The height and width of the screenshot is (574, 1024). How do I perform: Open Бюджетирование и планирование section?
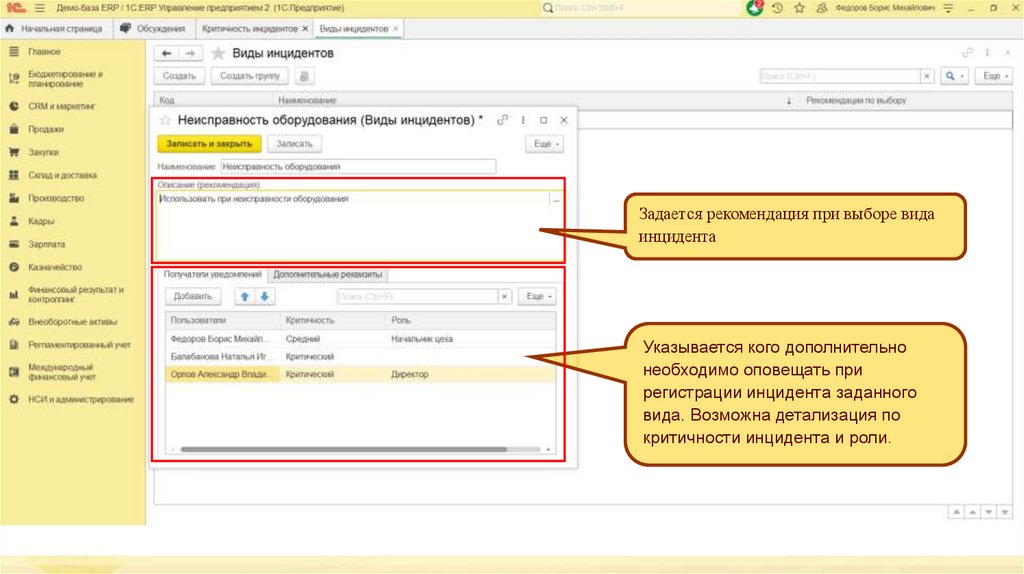(x=65, y=79)
